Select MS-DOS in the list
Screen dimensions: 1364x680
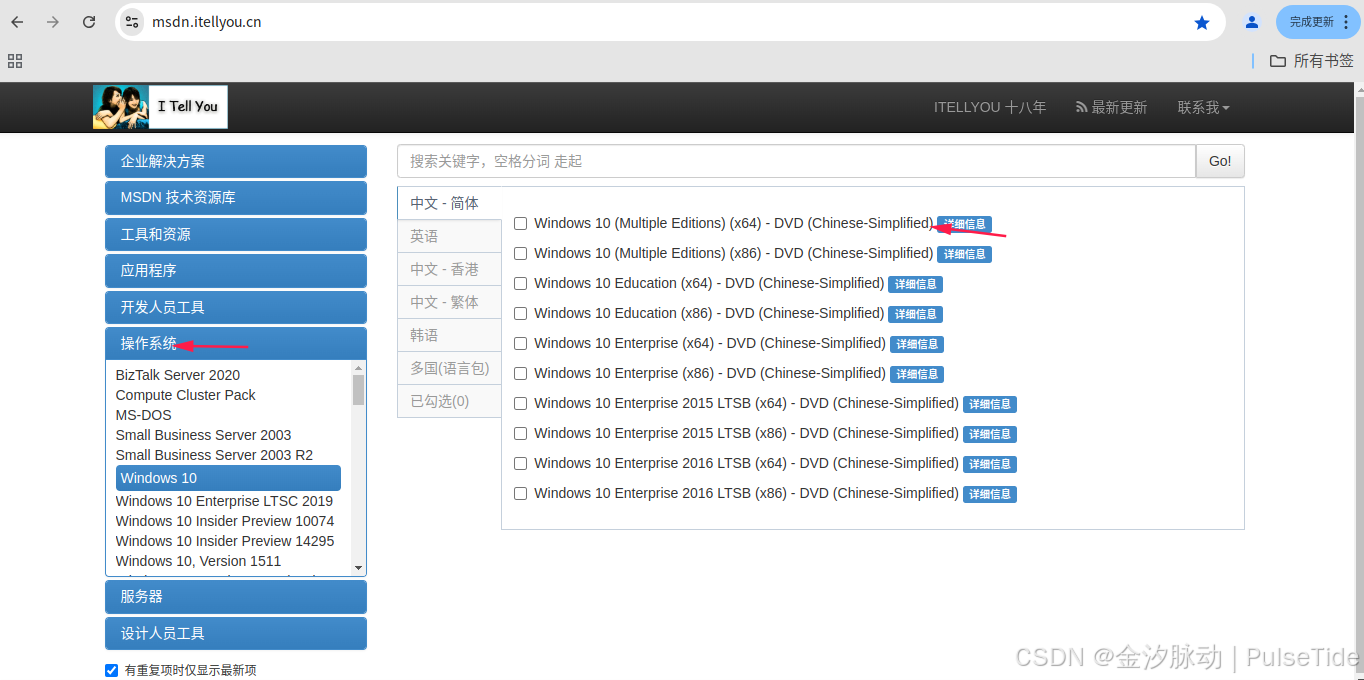(144, 415)
